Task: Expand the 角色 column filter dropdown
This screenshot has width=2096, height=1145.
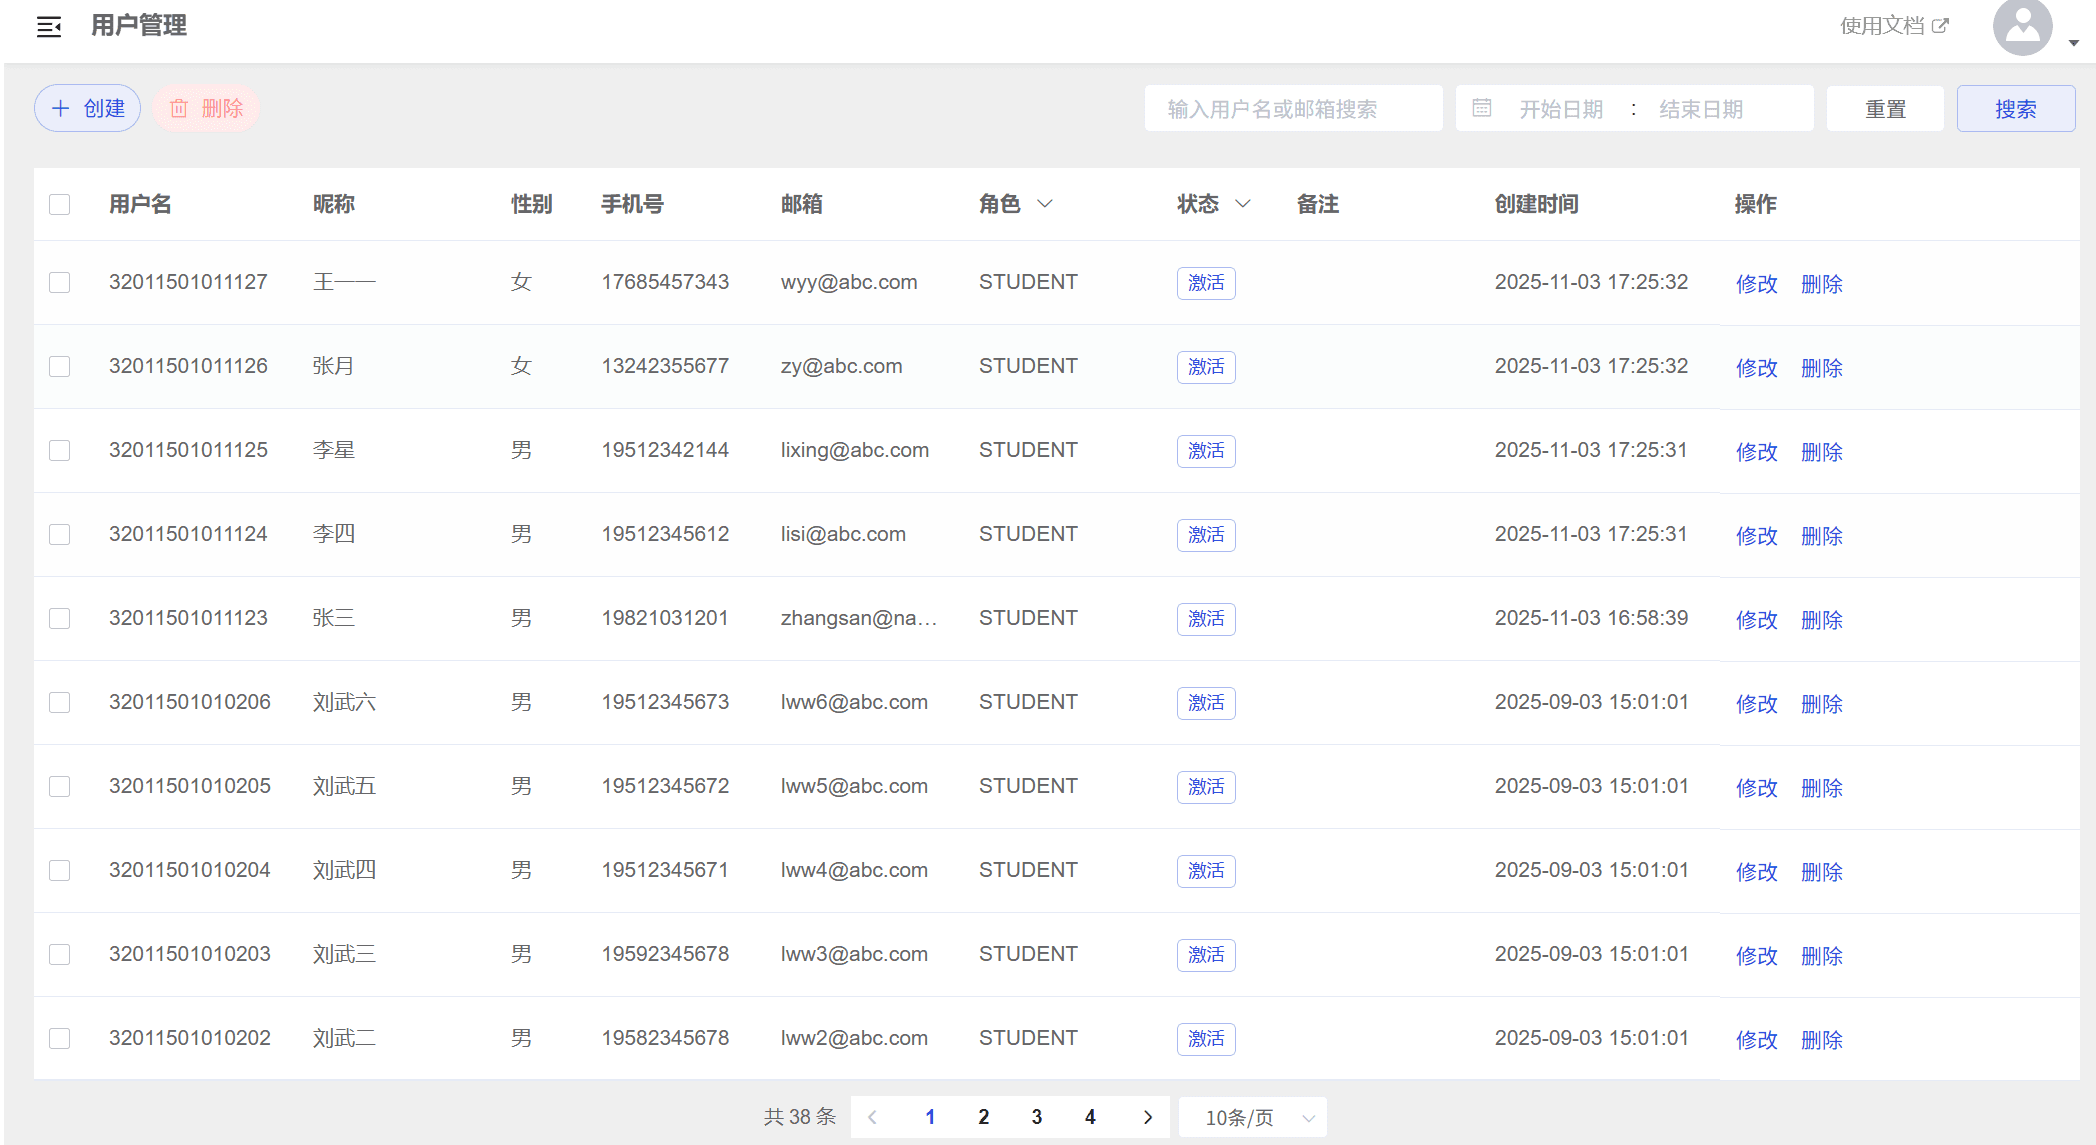Action: pyautogui.click(x=1045, y=204)
